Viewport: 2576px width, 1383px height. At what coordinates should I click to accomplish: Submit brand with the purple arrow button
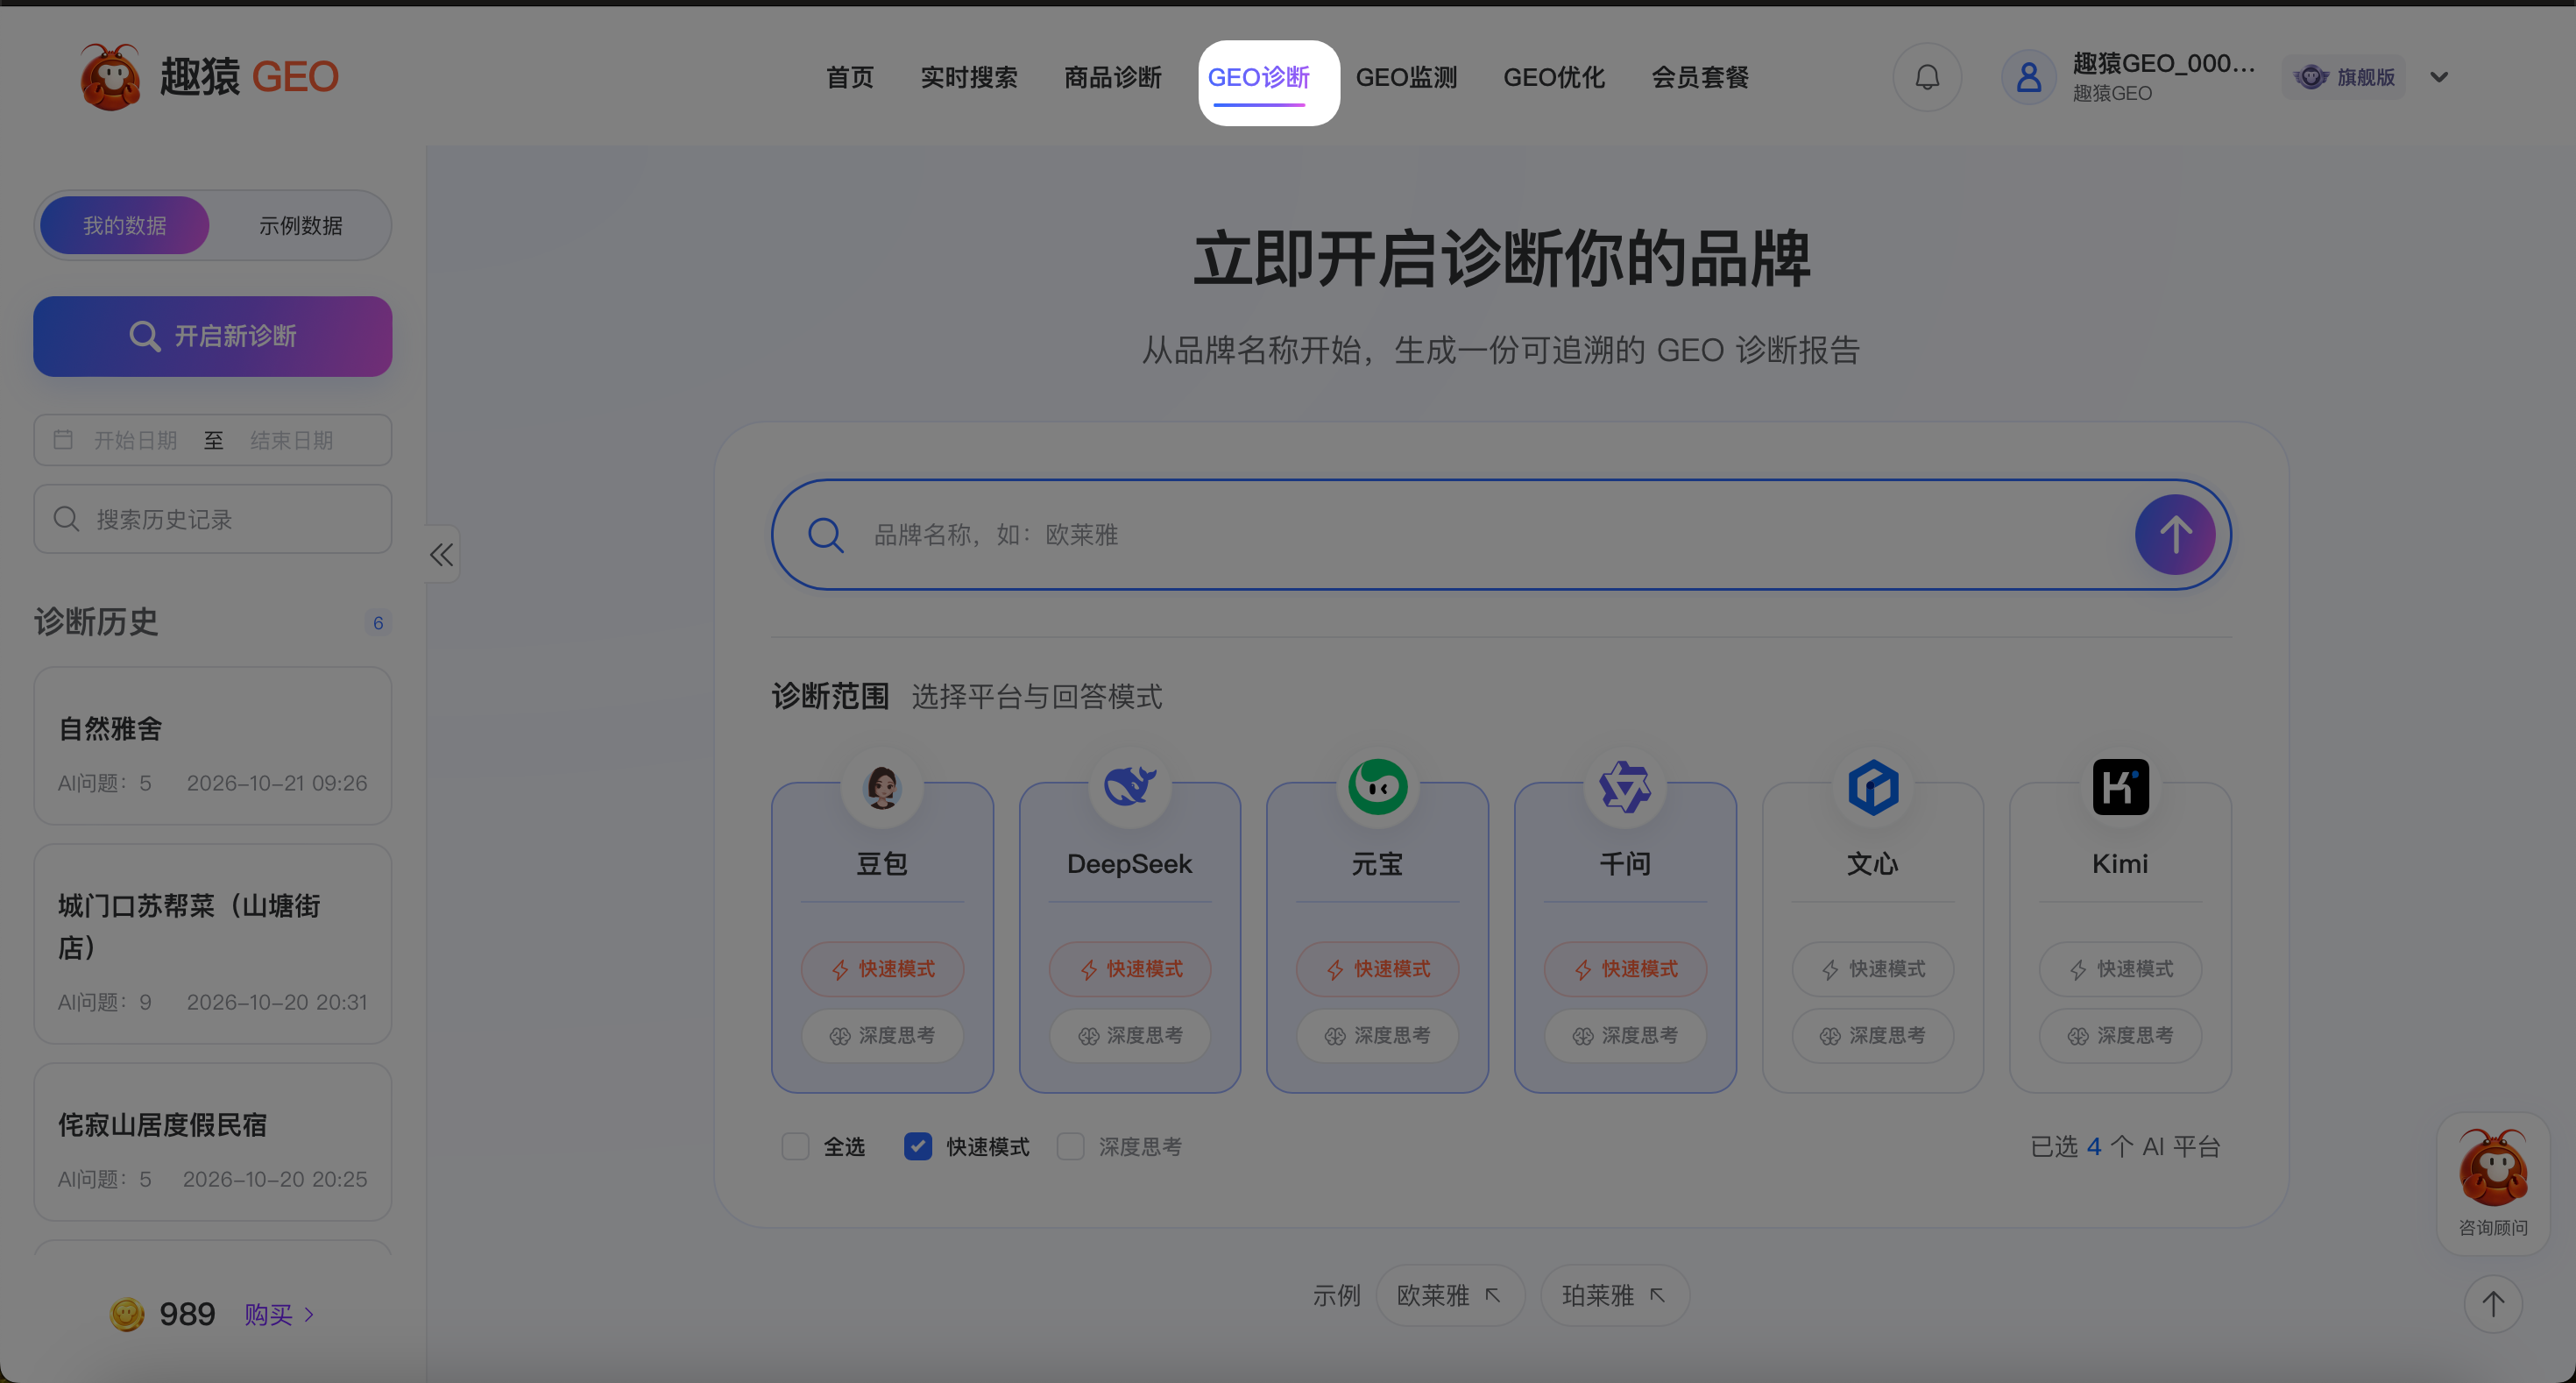pyautogui.click(x=2175, y=535)
